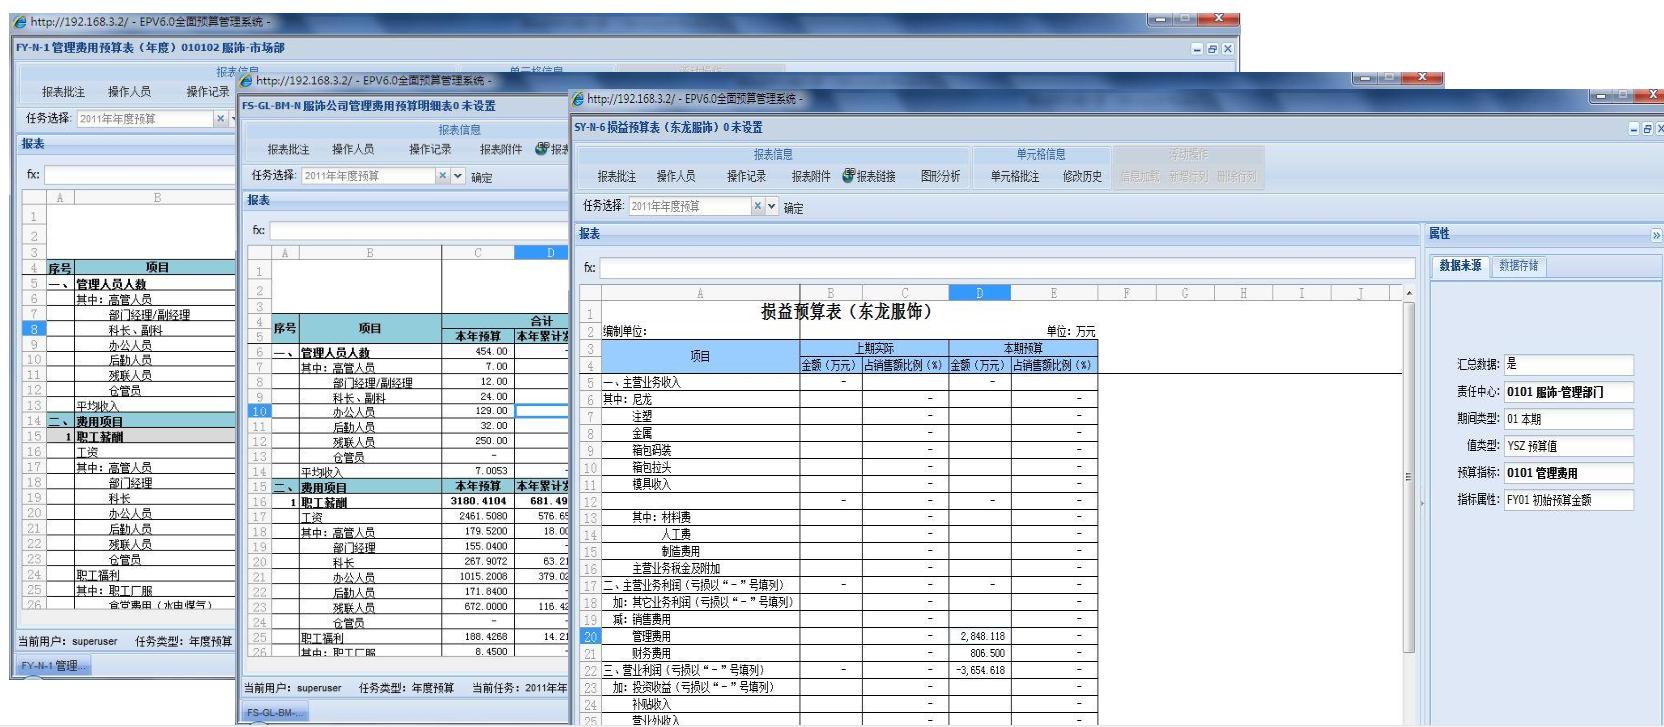Viewport: 1664px width, 727px height.
Task: Click the front sheet's vertical scrollbar up arrow
Action: (x=1410, y=293)
